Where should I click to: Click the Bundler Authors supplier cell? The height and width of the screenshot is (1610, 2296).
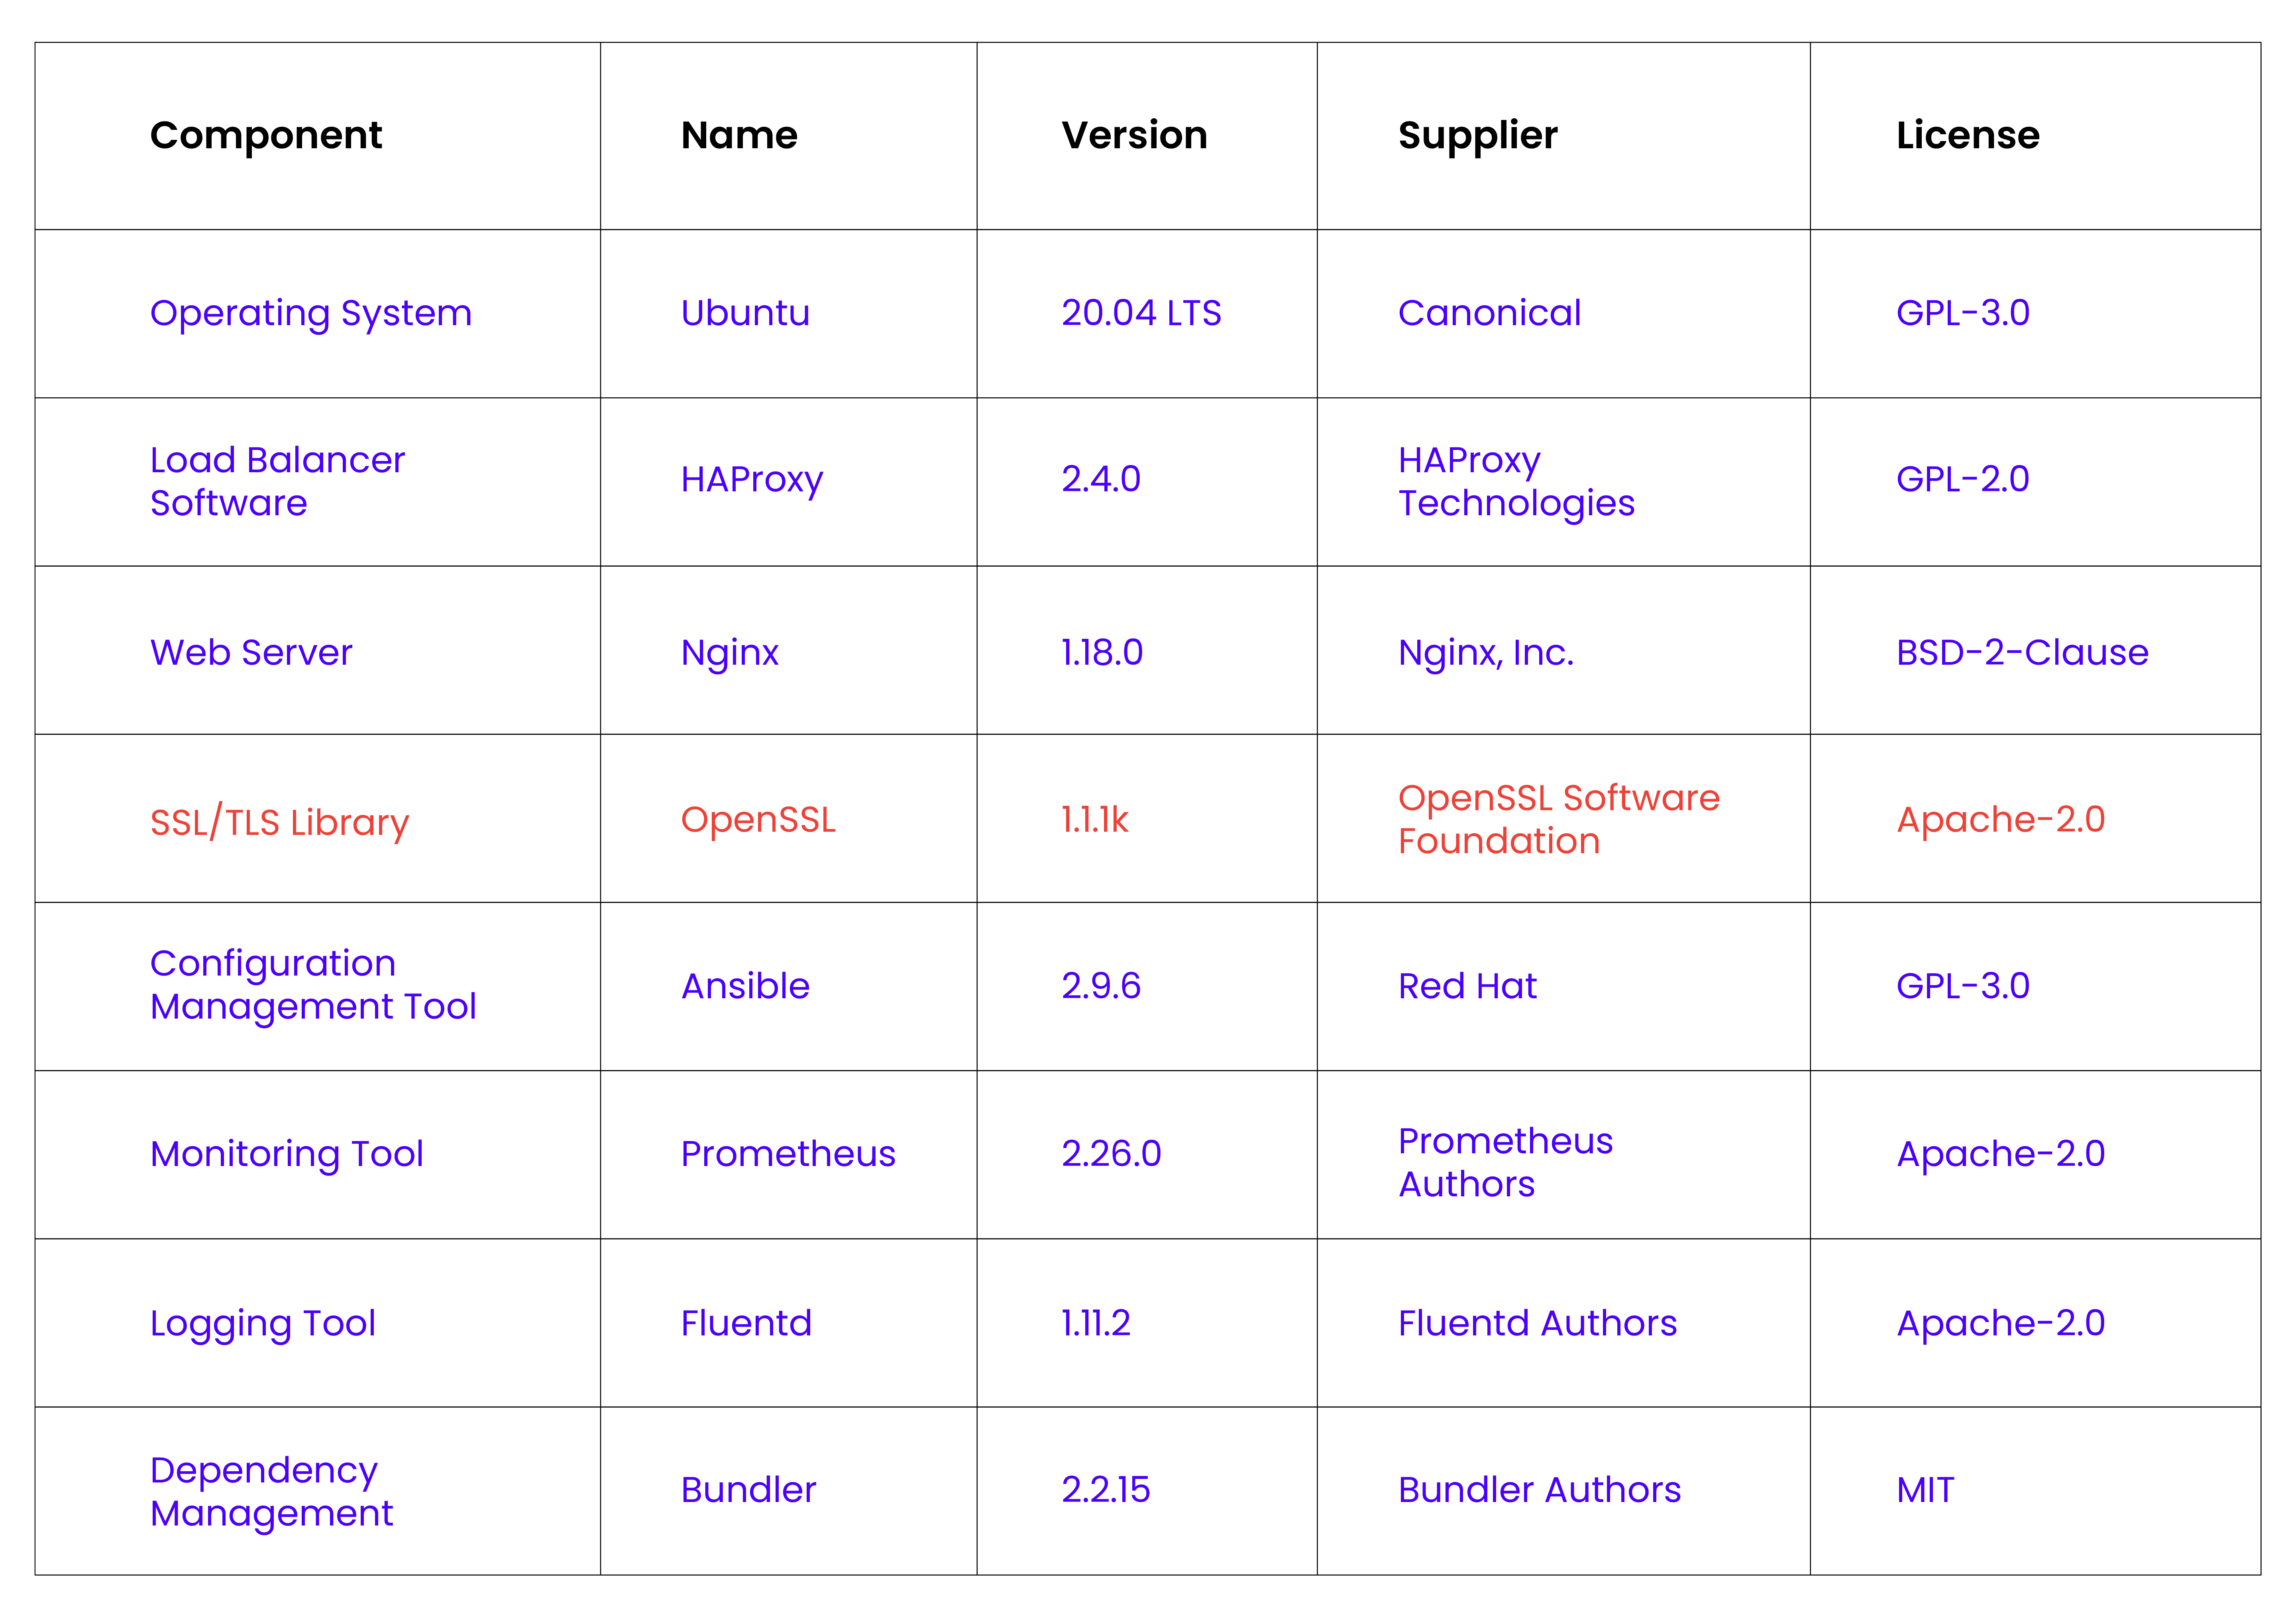pos(1539,1491)
